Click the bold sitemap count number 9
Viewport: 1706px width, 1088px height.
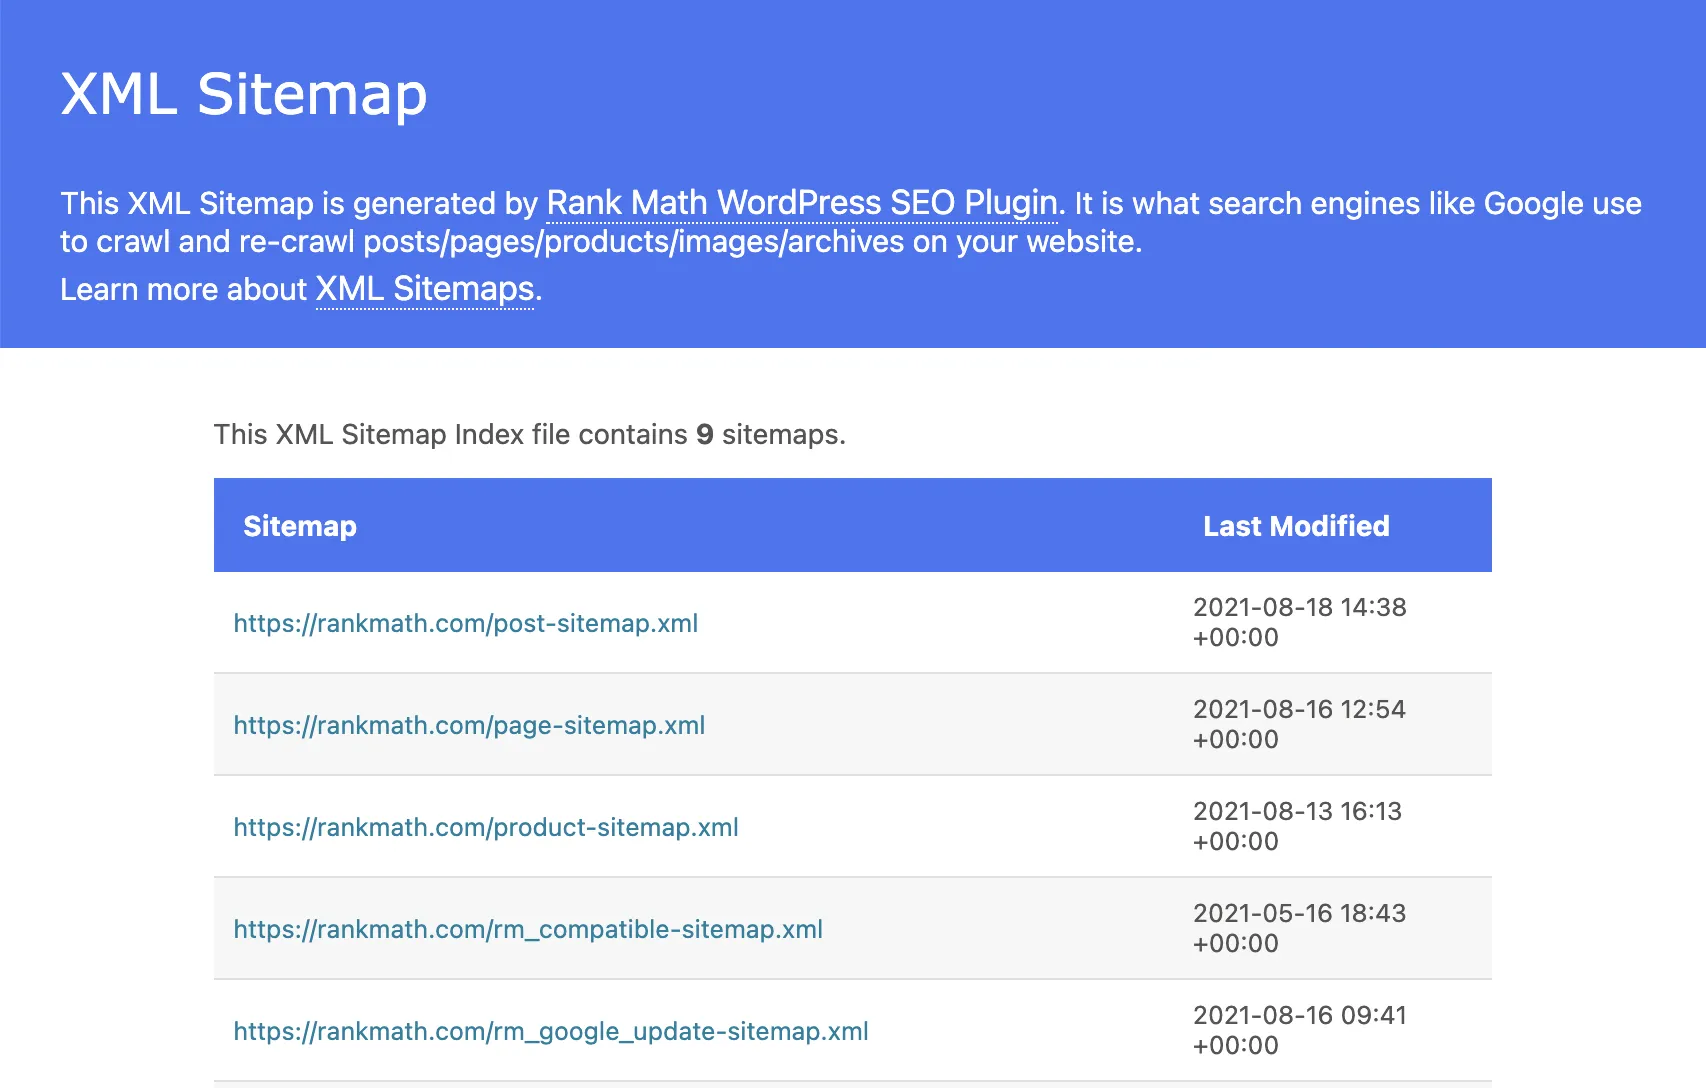(705, 435)
